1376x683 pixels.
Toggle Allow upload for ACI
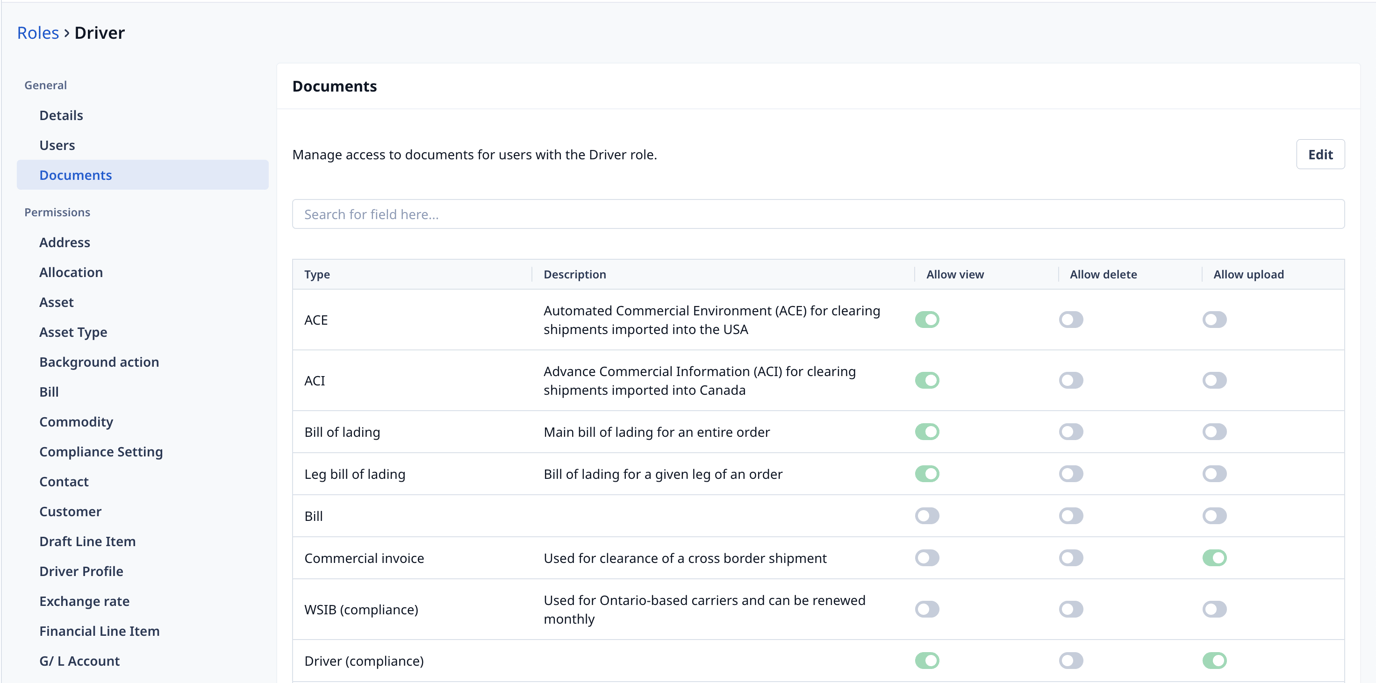[1214, 380]
